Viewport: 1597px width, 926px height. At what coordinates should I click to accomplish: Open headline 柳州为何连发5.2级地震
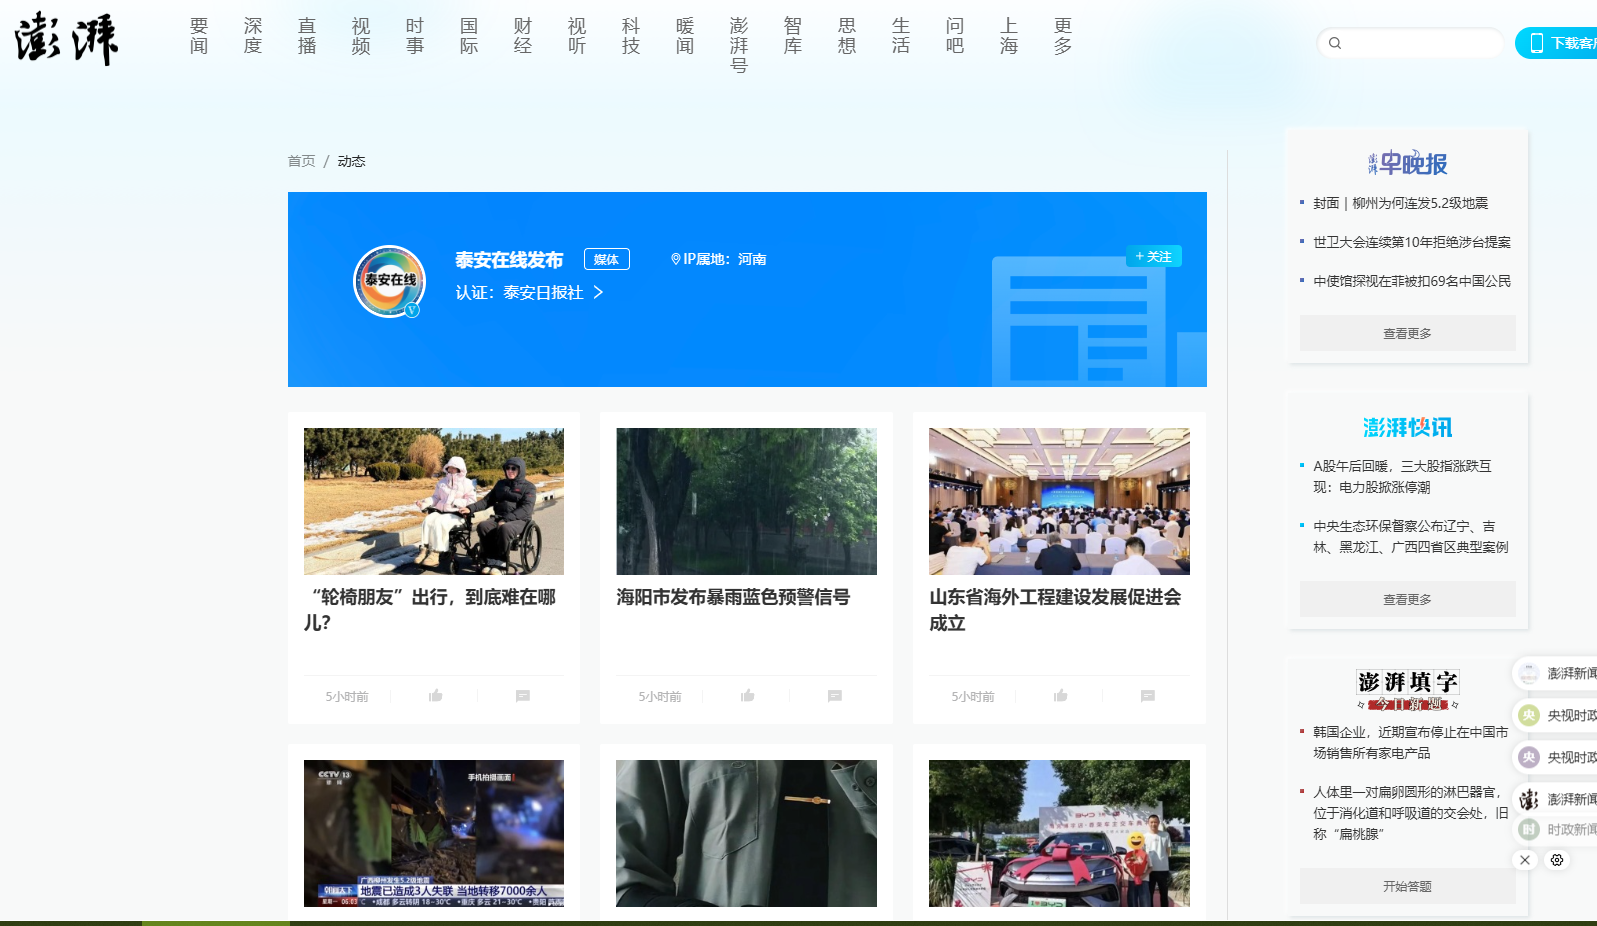1400,203
